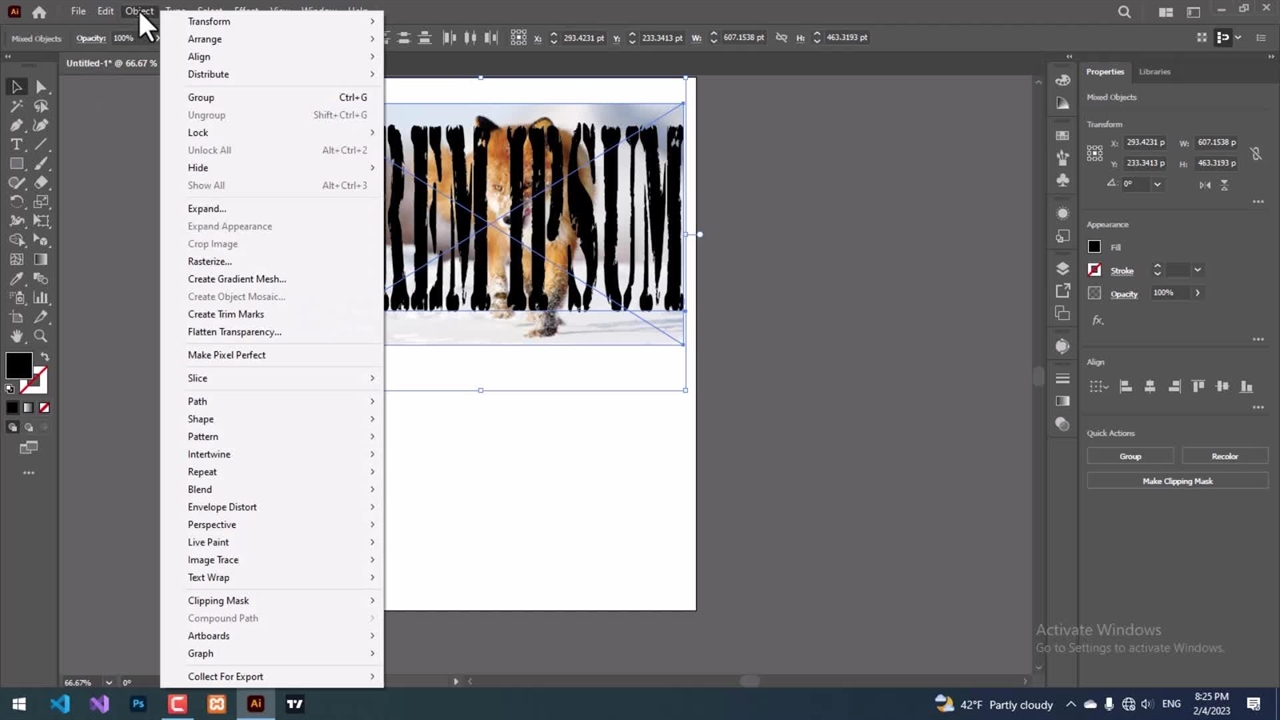Image resolution: width=1280 pixels, height=720 pixels.
Task: Click the Make Clipping Mask button
Action: pyautogui.click(x=1177, y=481)
